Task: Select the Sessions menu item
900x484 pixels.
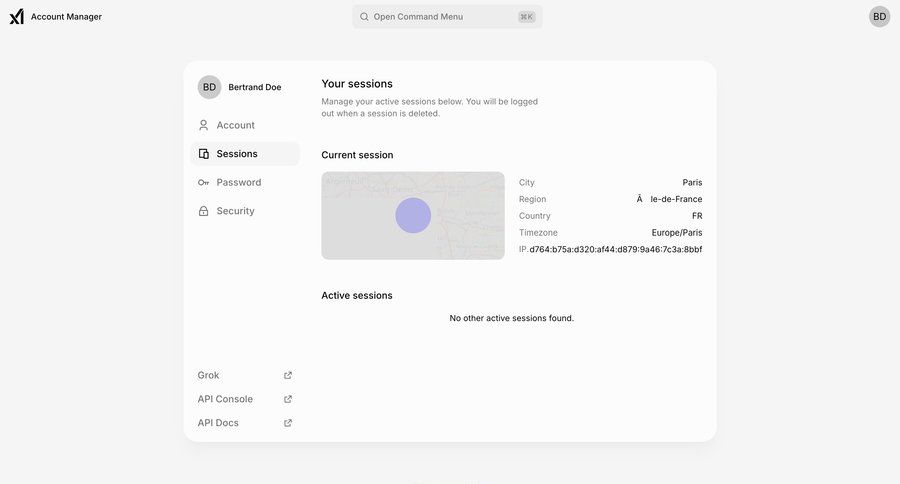Action: [x=245, y=154]
